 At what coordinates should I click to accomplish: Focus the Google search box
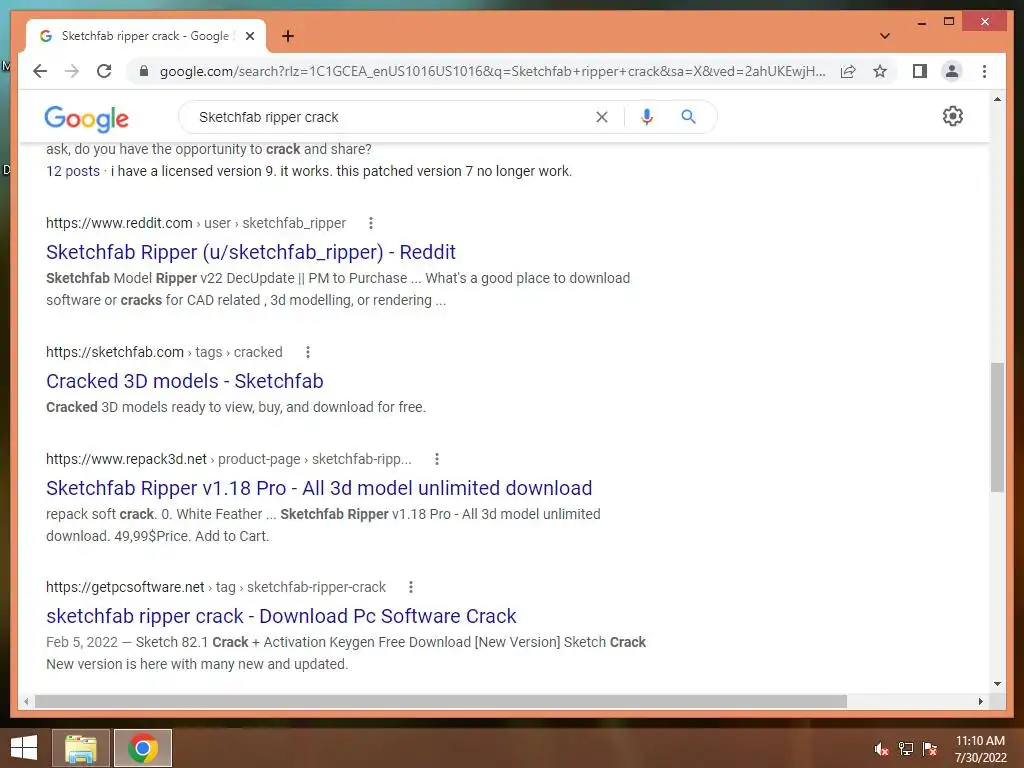tap(392, 117)
